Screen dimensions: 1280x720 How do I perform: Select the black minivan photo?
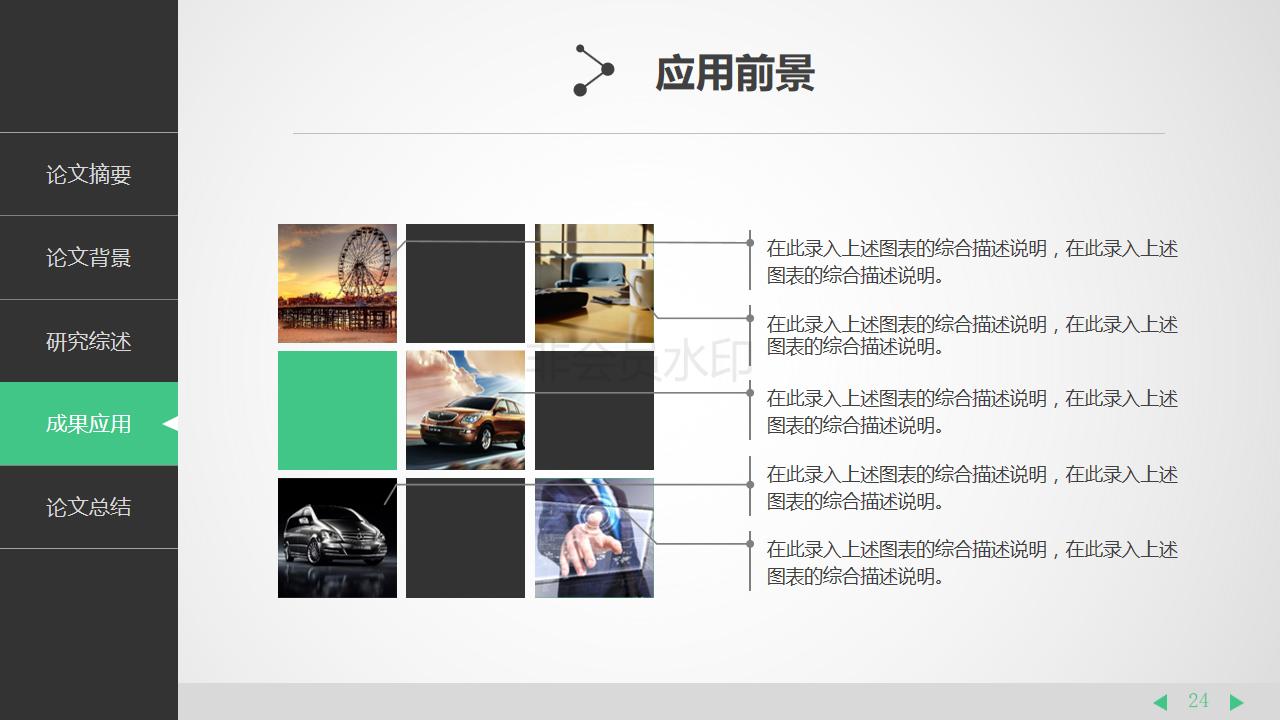(337, 537)
